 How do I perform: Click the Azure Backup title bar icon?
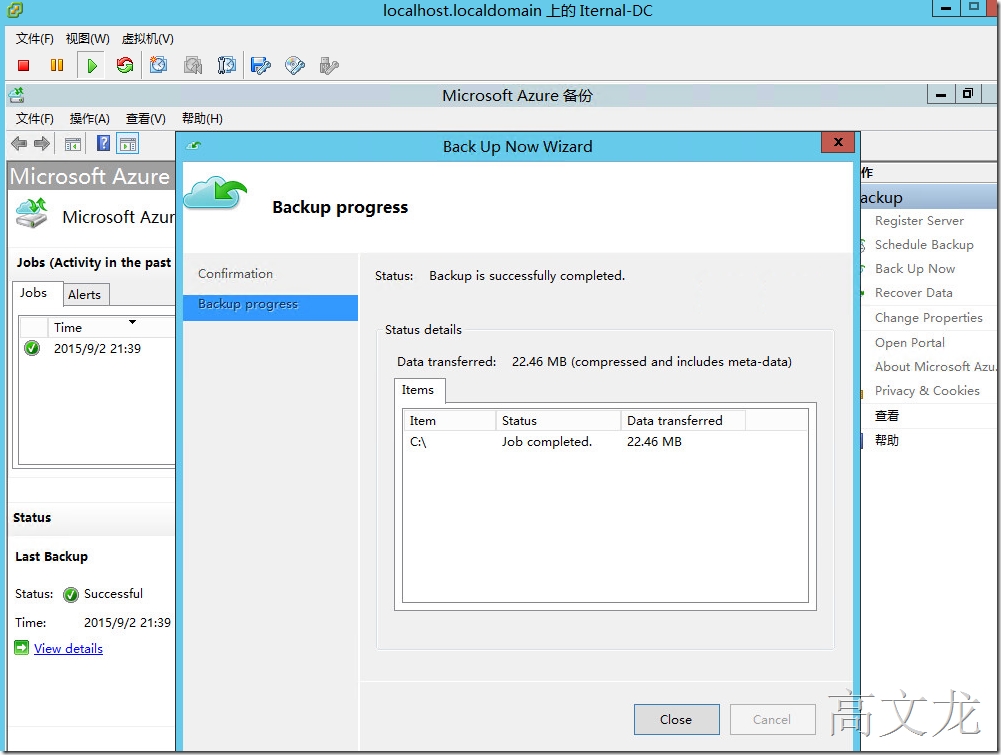pos(17,95)
